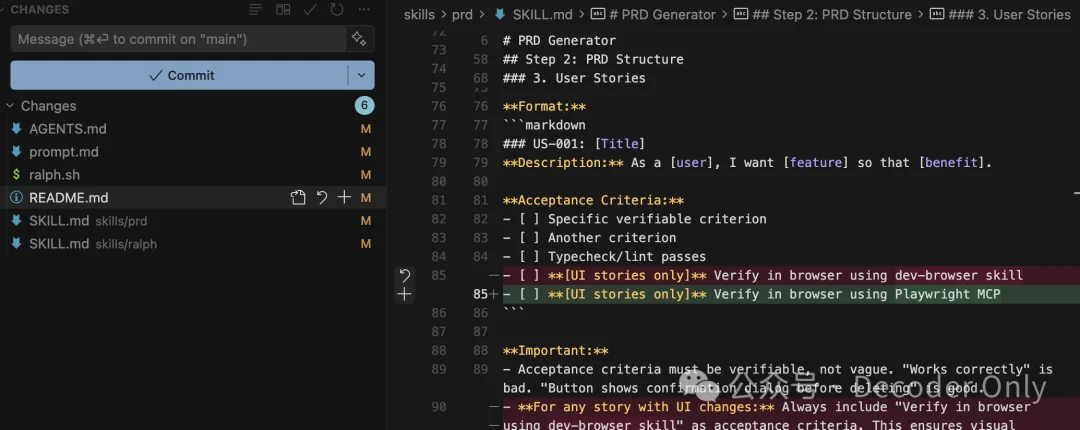This screenshot has height=430, width=1080.
Task: Stage the diff block using gutter plus
Action: click(404, 294)
